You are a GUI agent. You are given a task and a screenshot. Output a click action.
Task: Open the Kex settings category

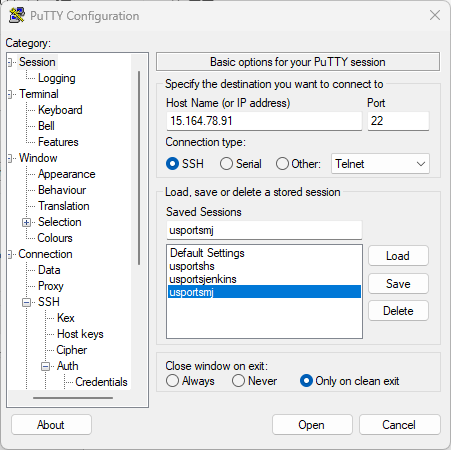tap(66, 318)
